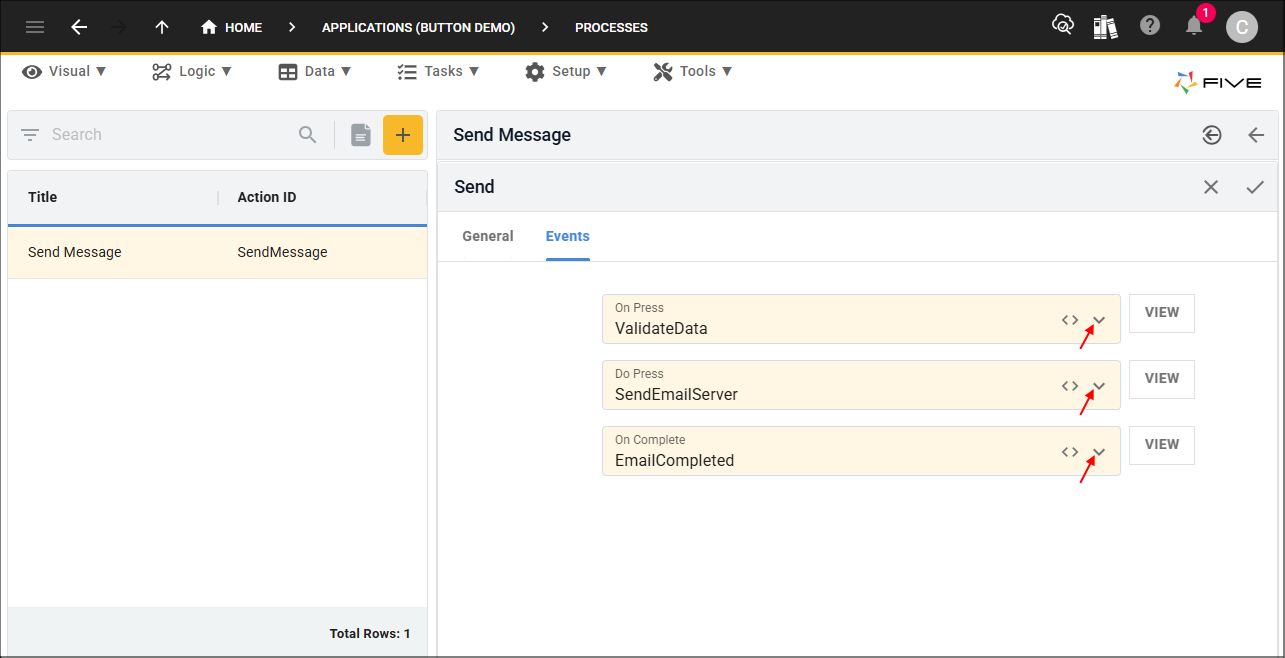Open code editor for Do Press
The image size is (1285, 658).
pos(1070,386)
